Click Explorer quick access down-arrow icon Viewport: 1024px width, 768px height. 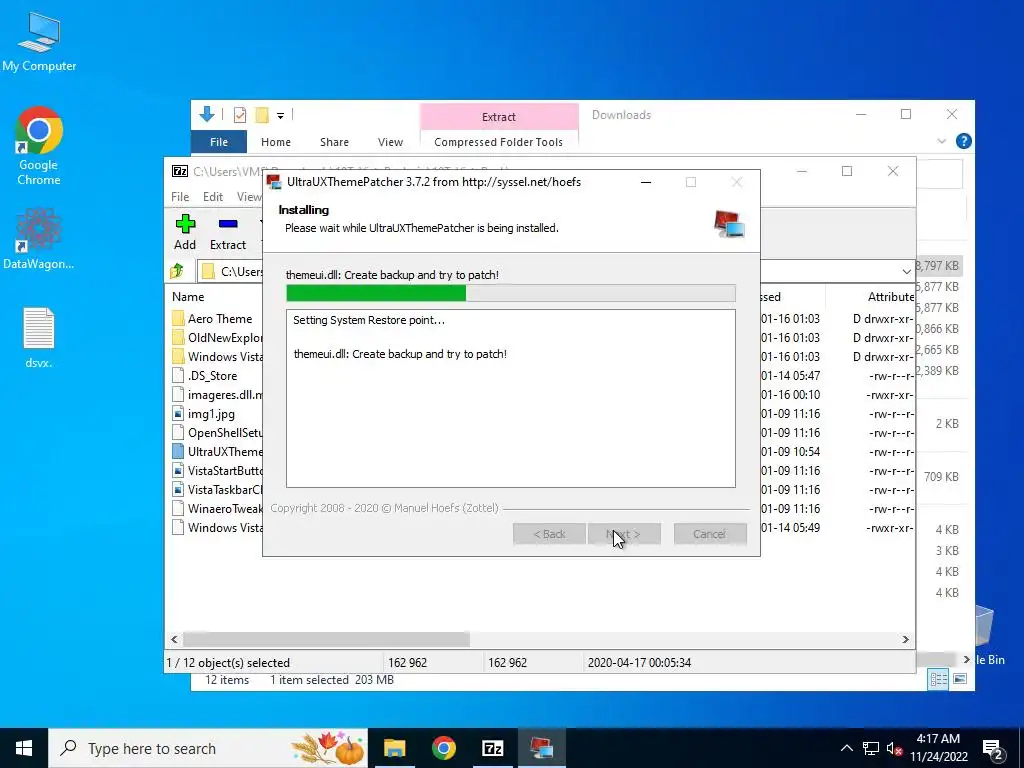point(207,115)
